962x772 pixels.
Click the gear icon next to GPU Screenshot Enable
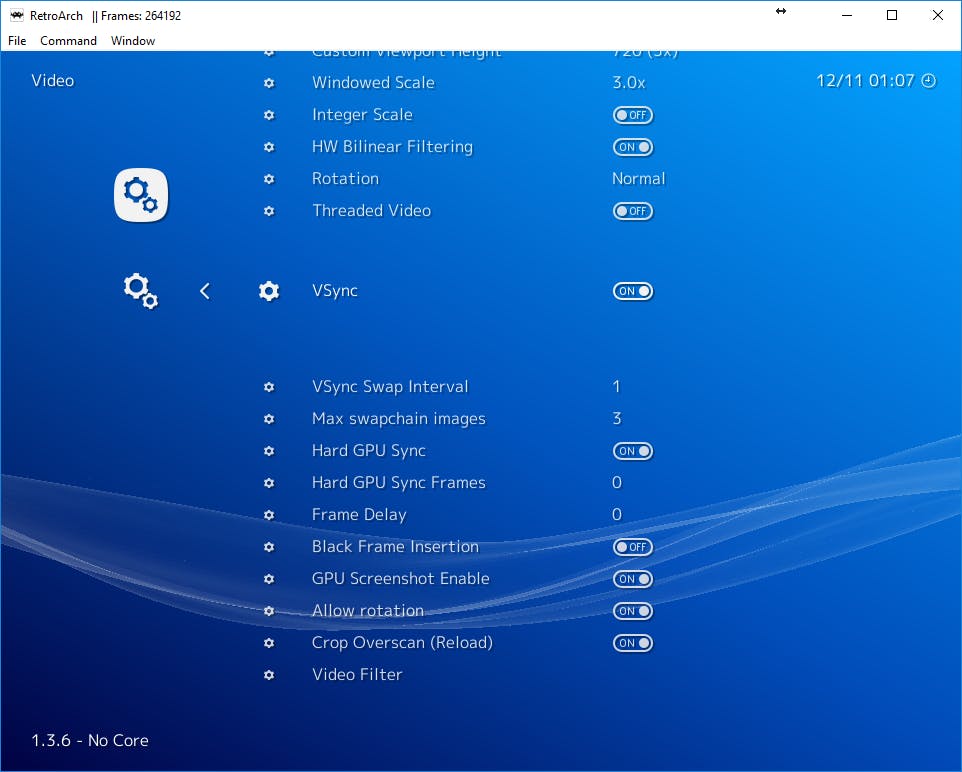(x=269, y=579)
